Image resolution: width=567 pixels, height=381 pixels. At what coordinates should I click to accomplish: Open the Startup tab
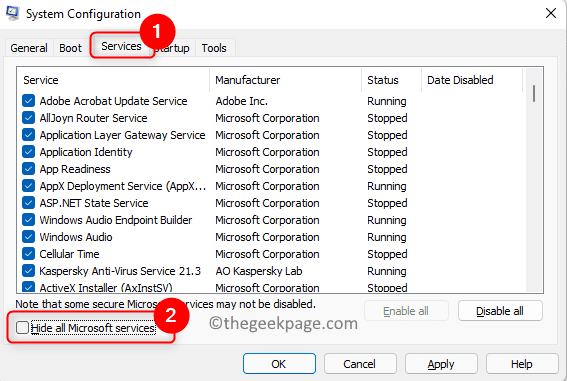point(174,48)
